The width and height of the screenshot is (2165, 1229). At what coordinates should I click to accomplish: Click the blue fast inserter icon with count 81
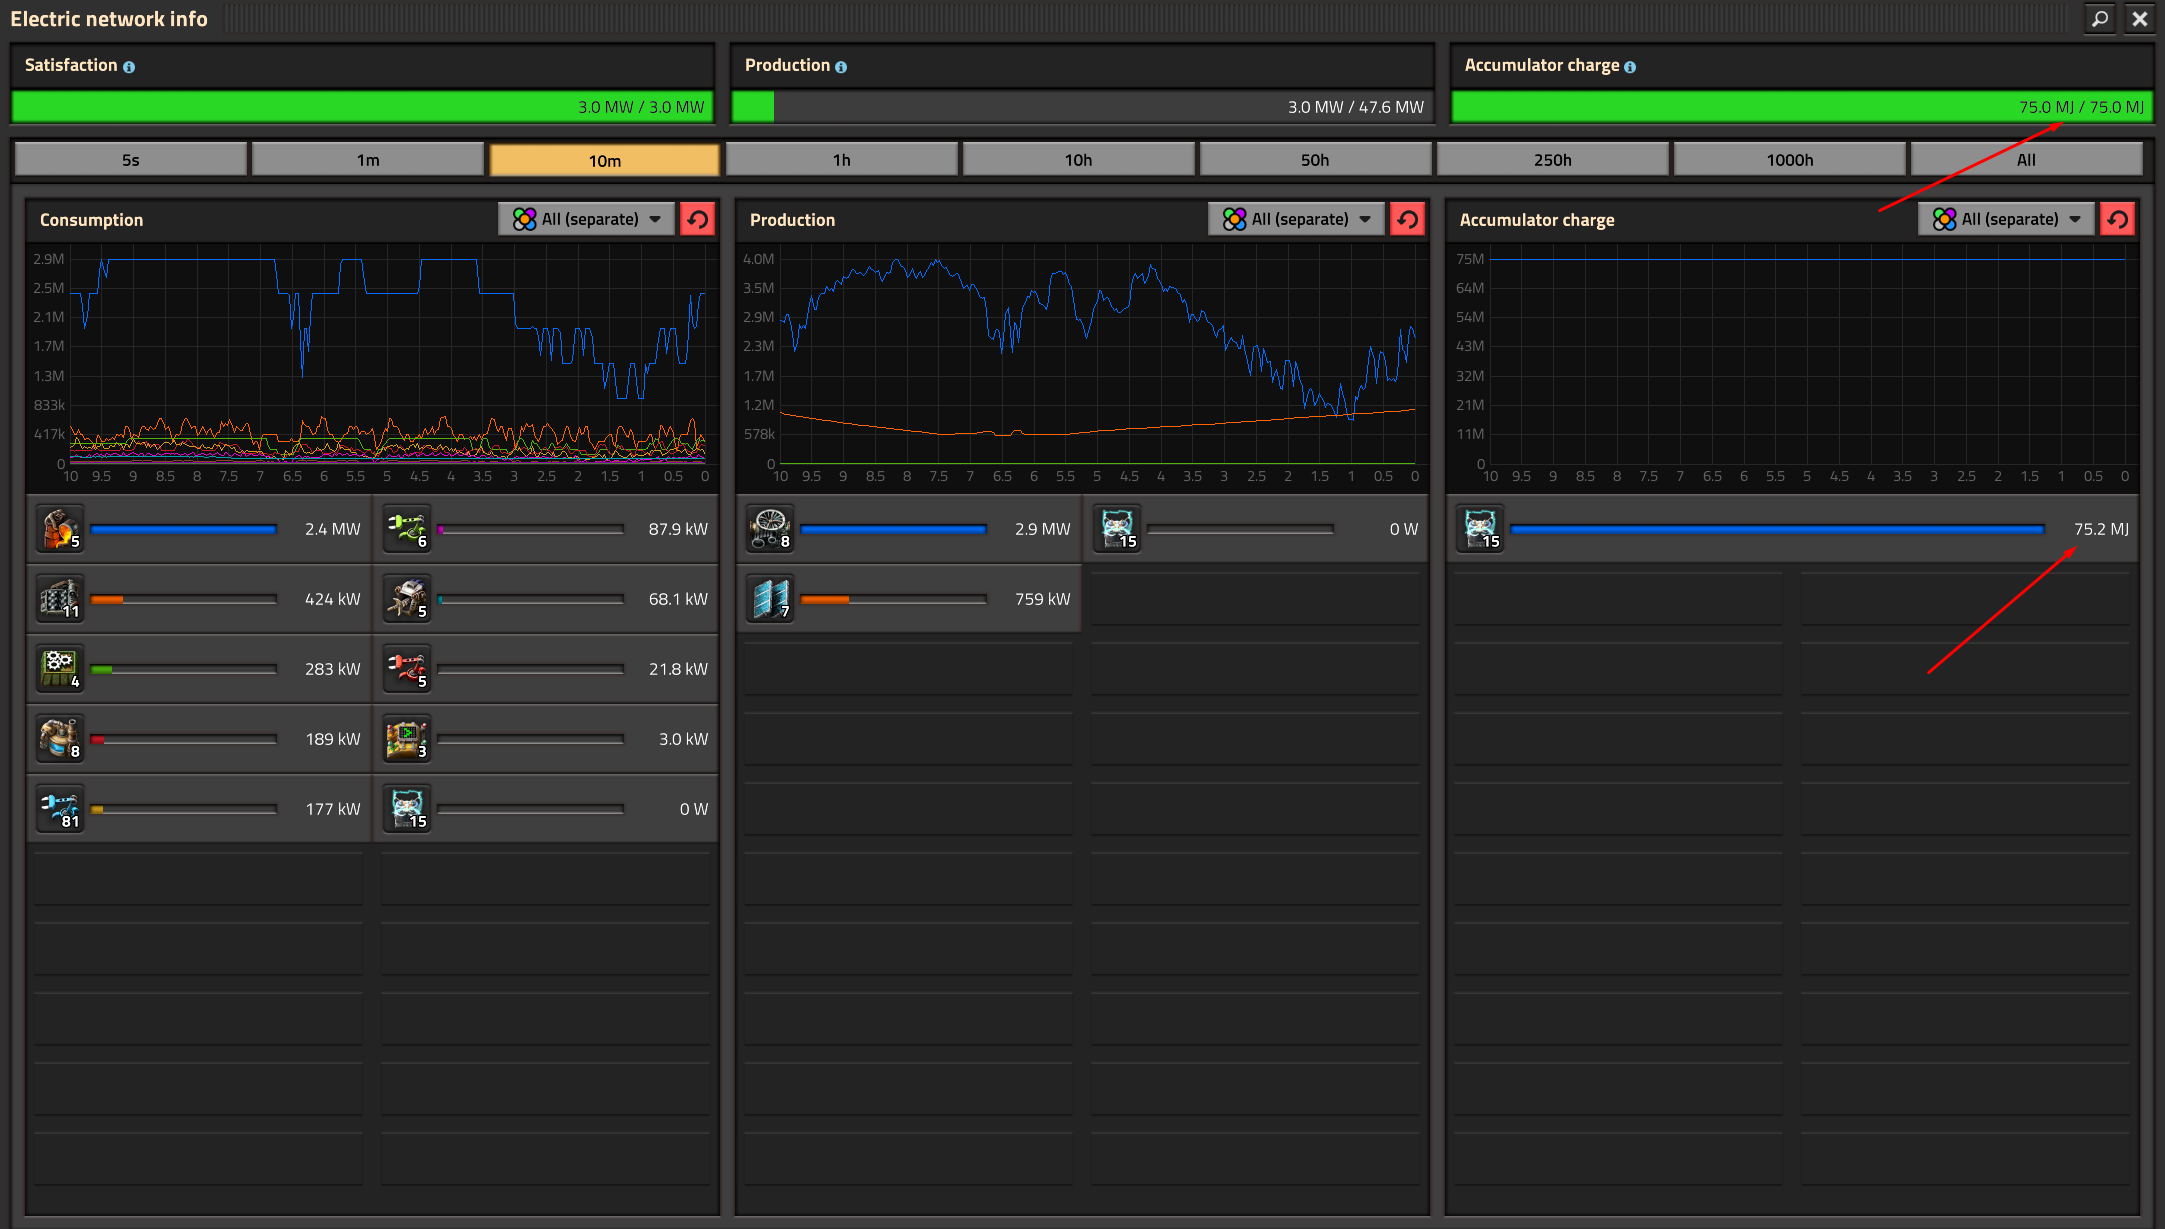point(60,809)
